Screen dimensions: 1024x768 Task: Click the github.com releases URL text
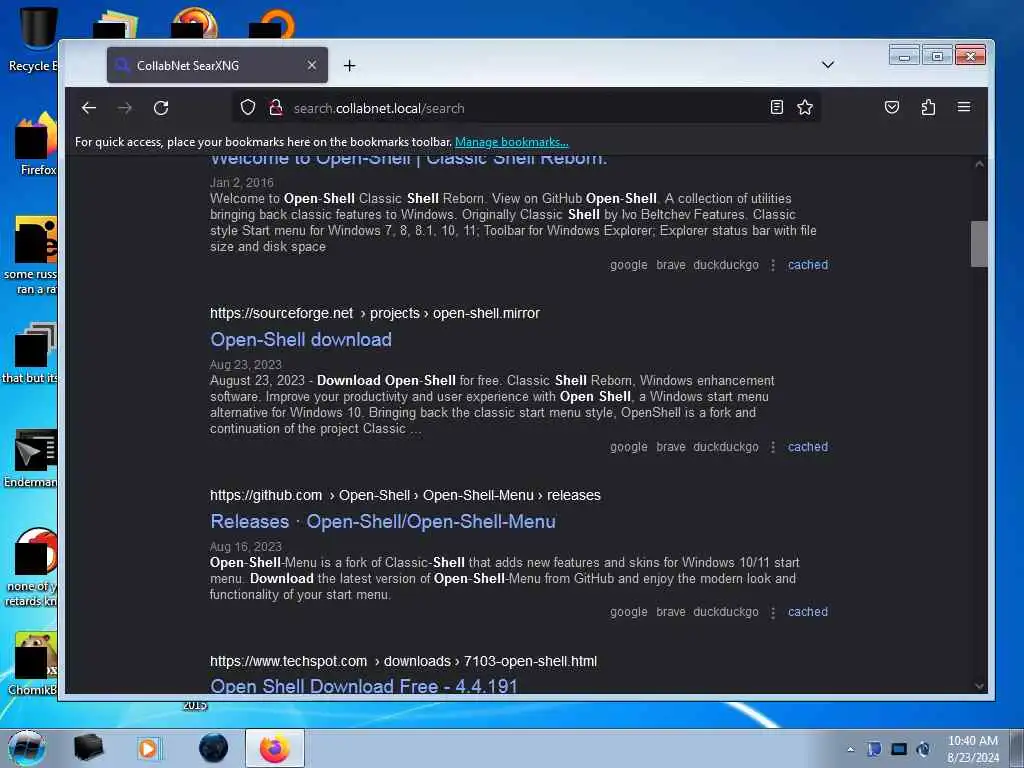(405, 496)
